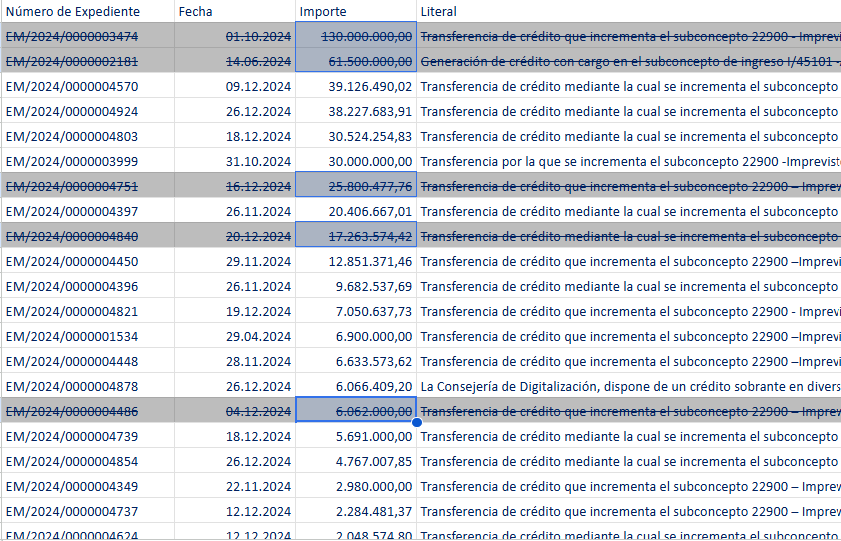Select cell EM/2024/000004878

click(87, 387)
